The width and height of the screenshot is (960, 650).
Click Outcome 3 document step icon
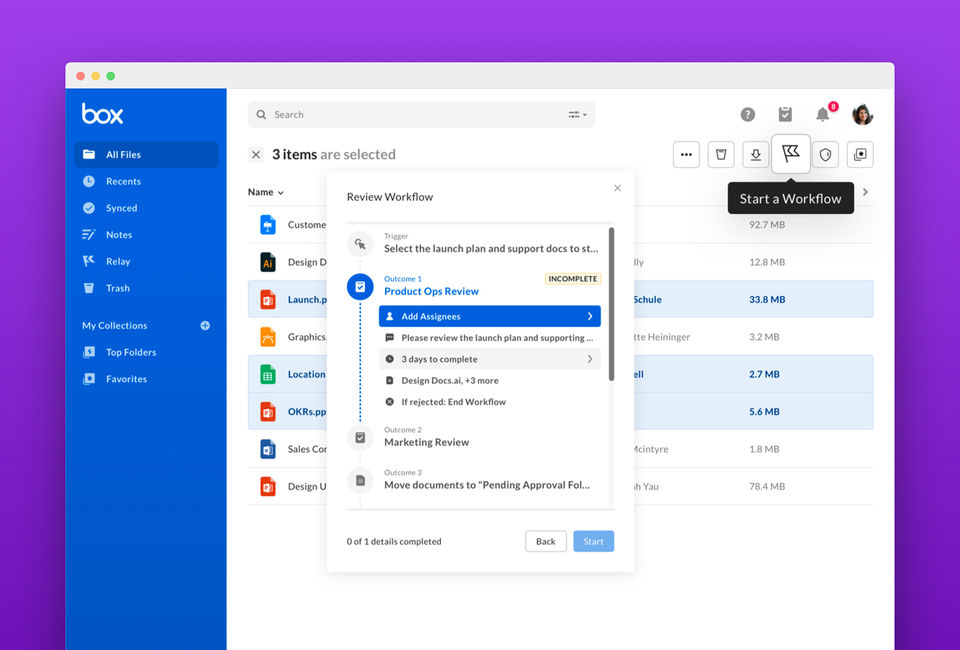pyautogui.click(x=360, y=480)
